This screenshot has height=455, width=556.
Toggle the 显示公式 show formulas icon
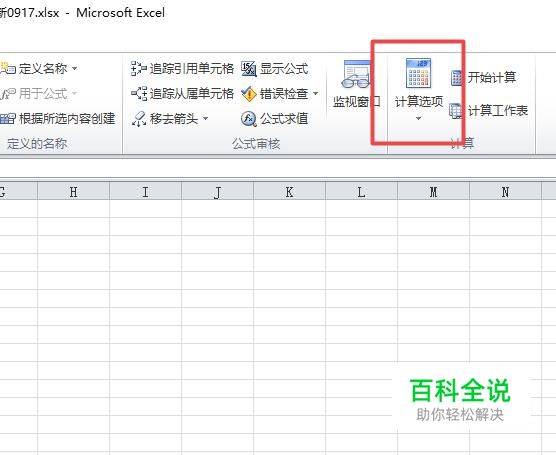[249, 68]
